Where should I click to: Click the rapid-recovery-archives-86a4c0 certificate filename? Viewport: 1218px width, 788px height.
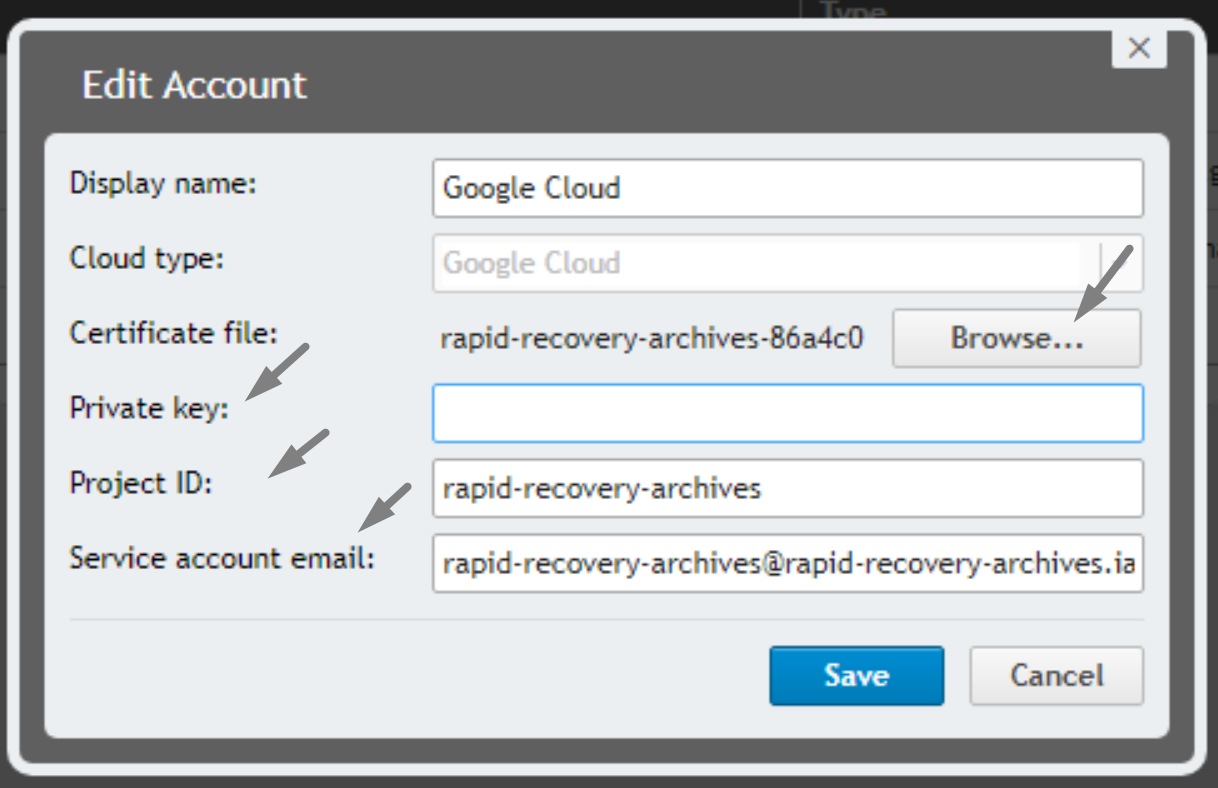(653, 337)
